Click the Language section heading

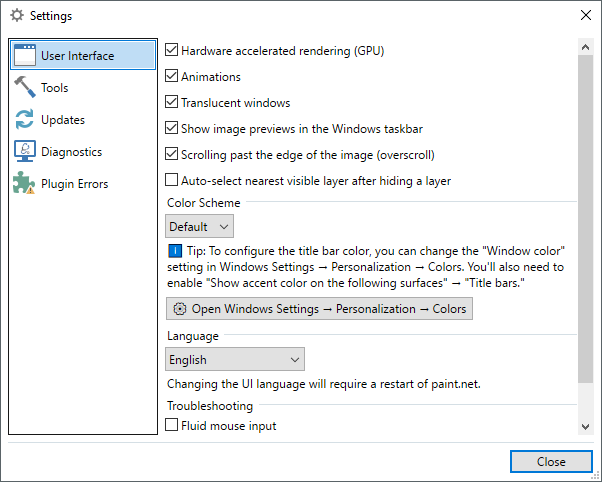click(x=193, y=336)
